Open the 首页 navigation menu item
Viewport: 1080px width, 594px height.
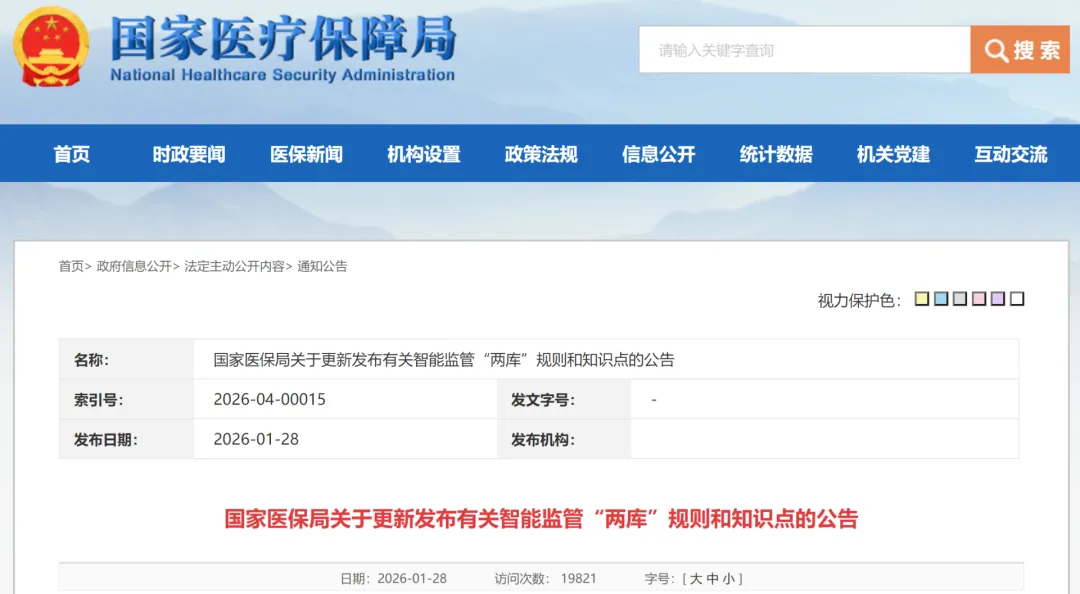point(72,154)
